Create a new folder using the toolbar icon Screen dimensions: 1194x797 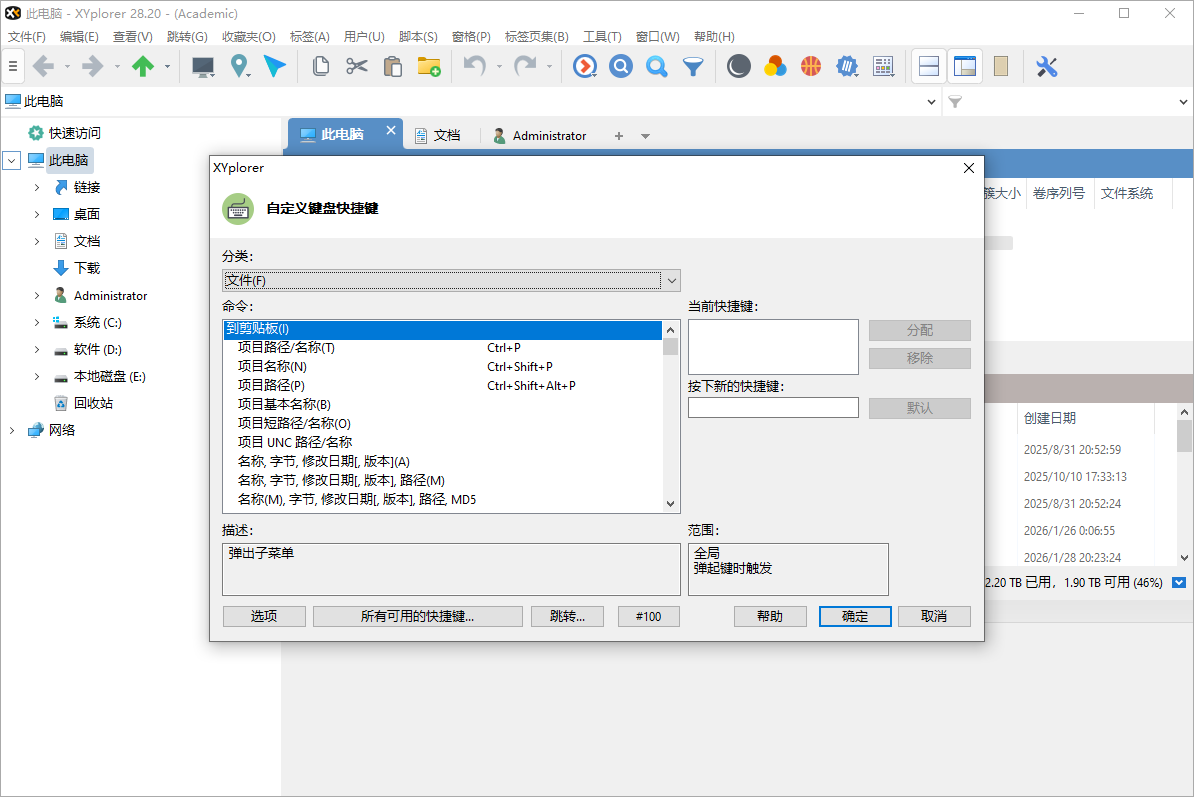pos(429,66)
